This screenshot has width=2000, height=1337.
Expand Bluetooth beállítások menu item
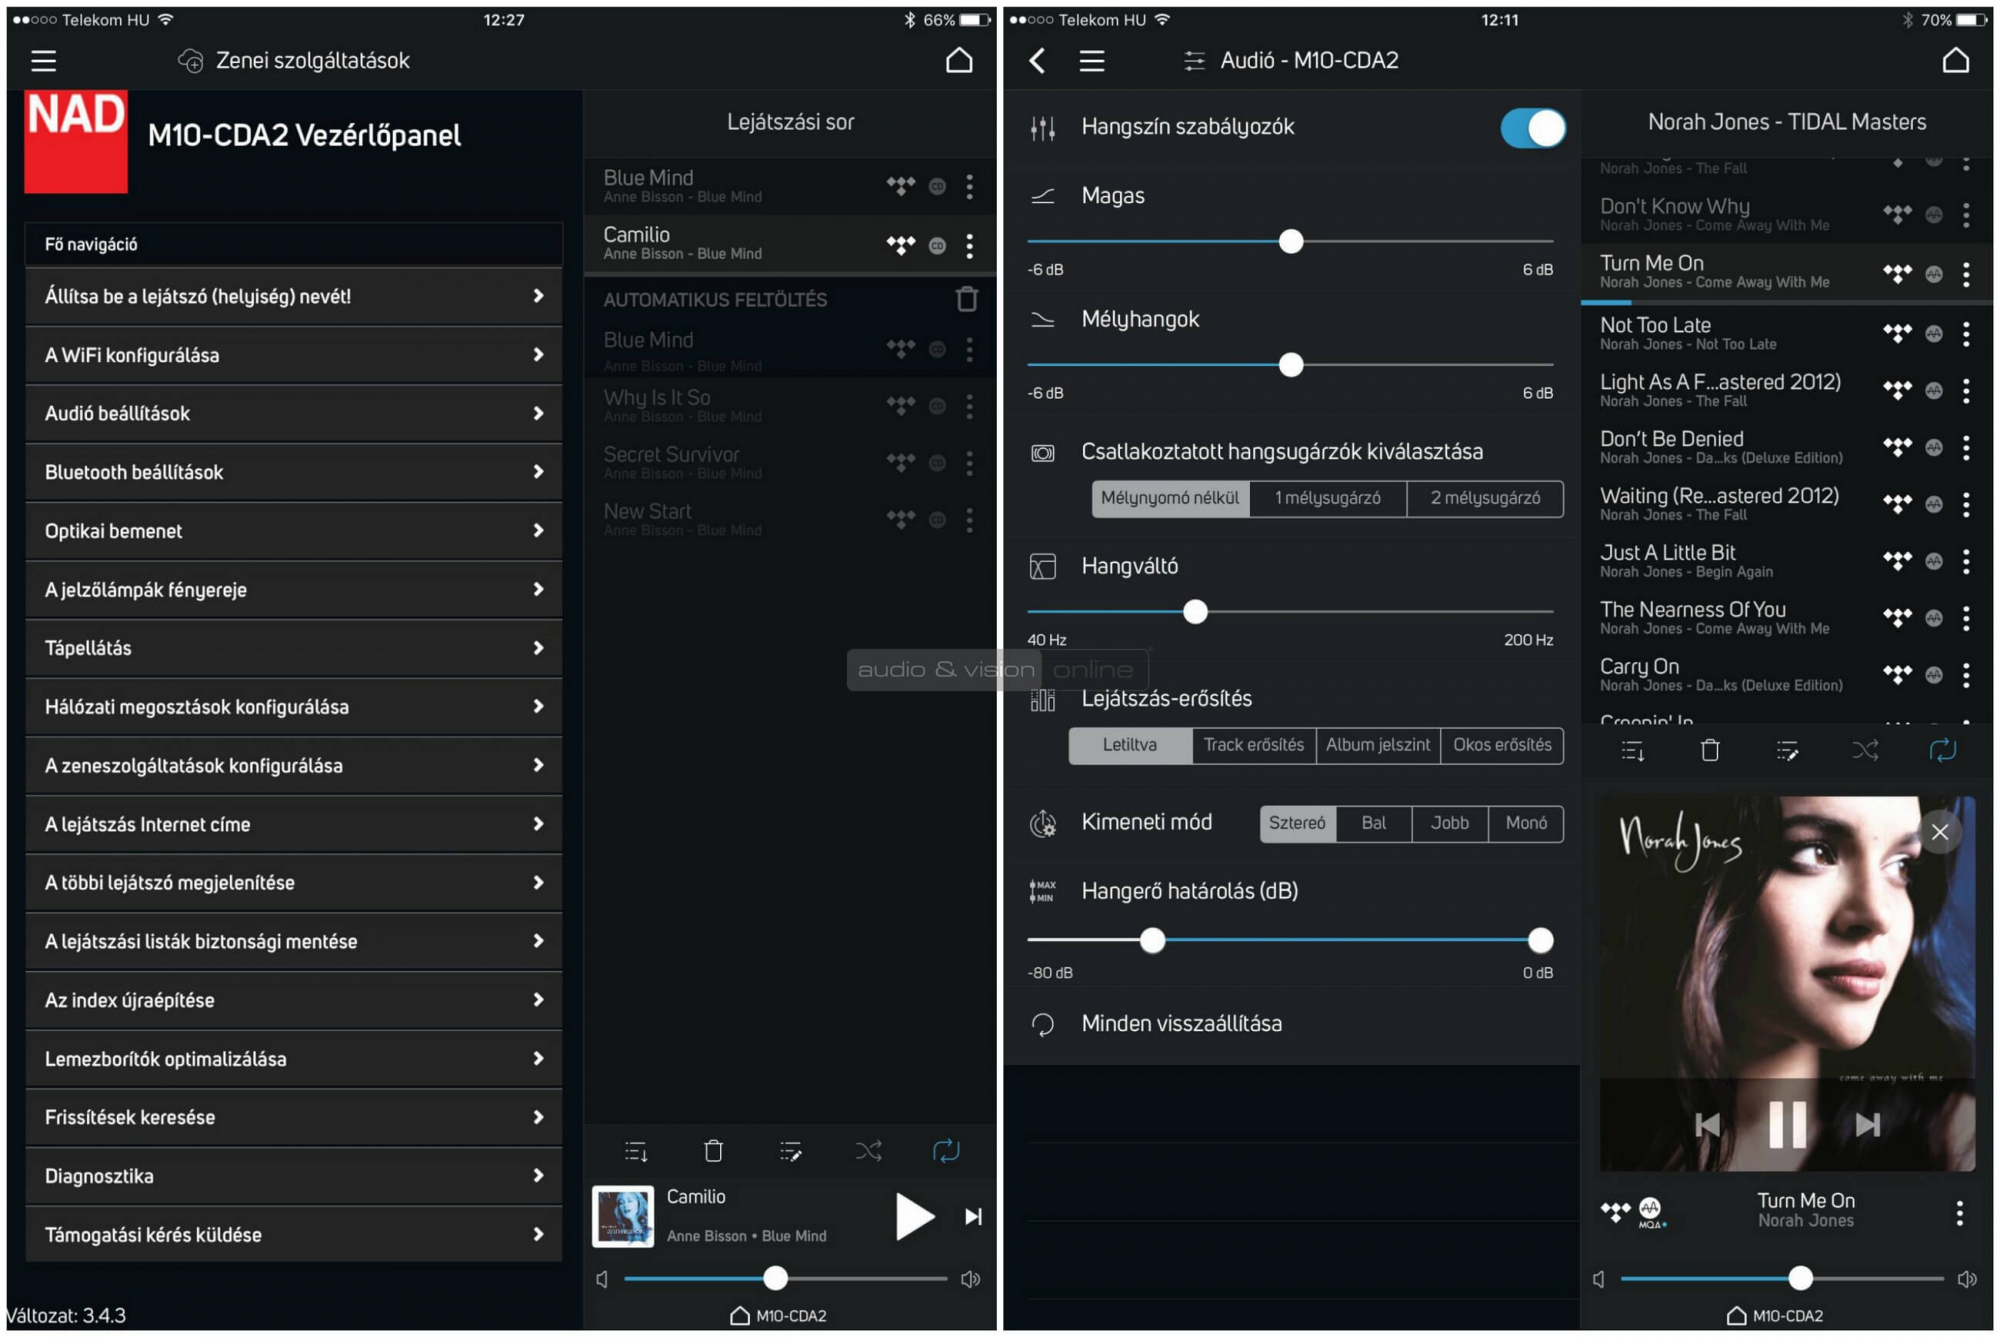point(293,472)
